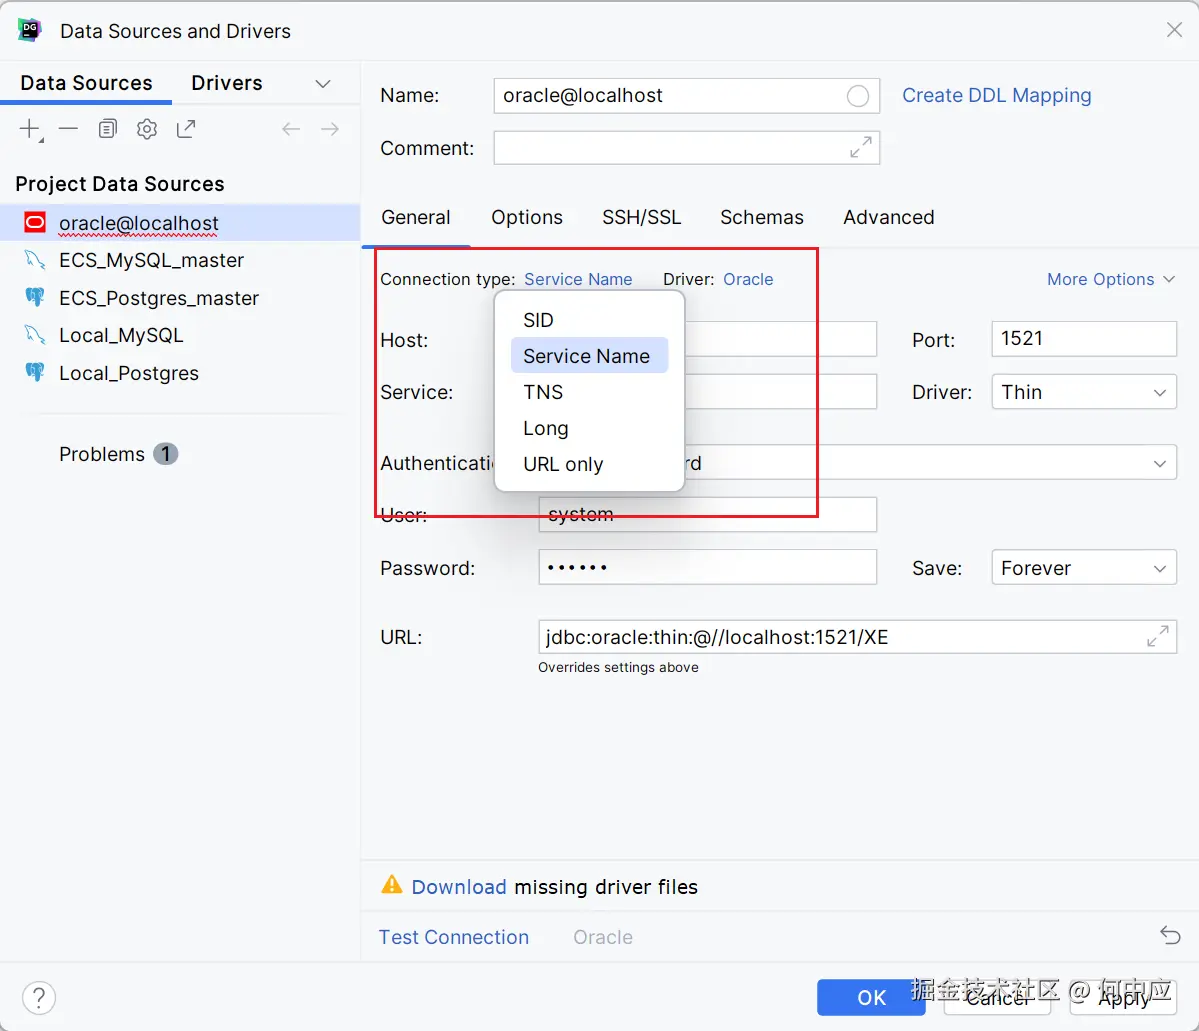Select ECS_MySQL_master data source
This screenshot has width=1199, height=1031.
151,260
